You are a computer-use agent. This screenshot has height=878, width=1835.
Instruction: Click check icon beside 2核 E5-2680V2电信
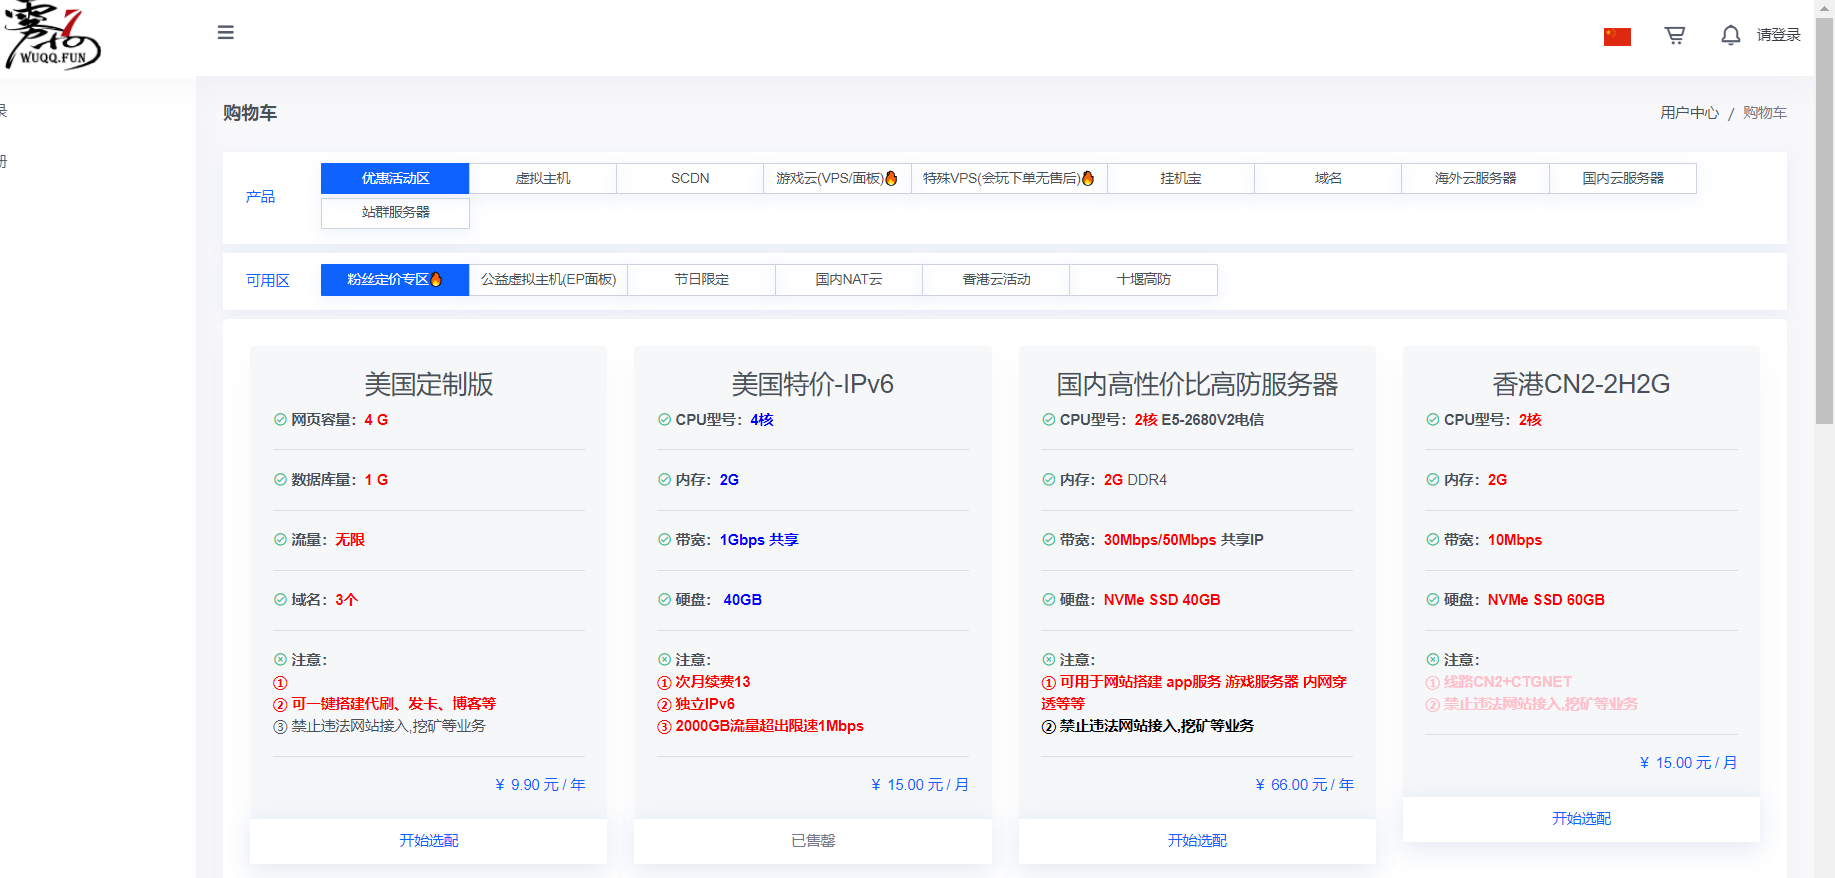1048,420
